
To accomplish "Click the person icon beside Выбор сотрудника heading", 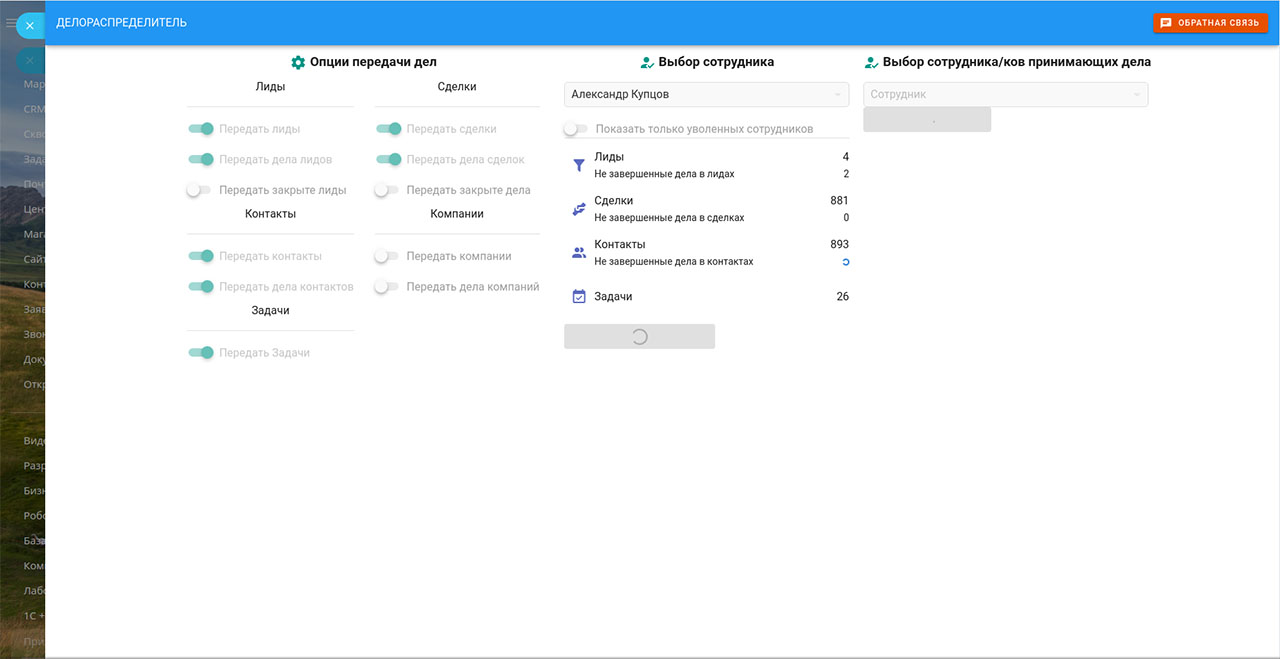I will [x=647, y=62].
